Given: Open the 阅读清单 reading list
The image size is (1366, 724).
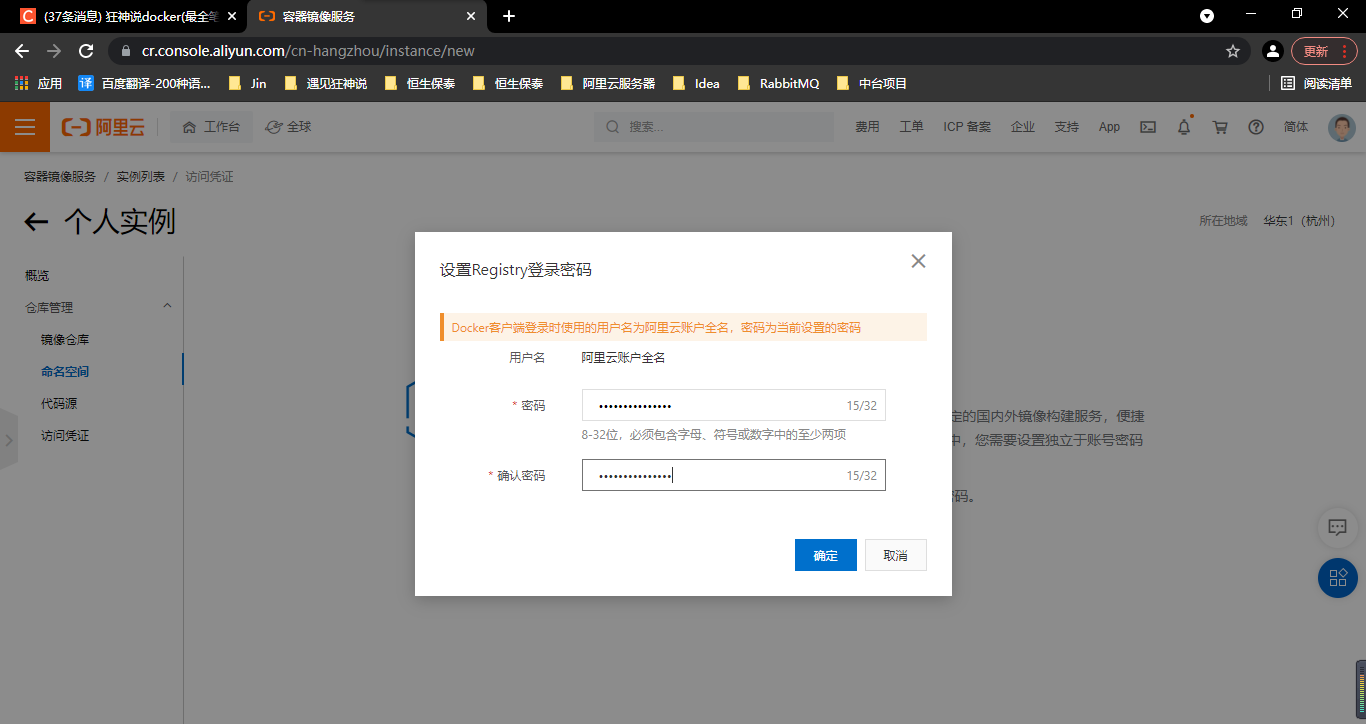Looking at the screenshot, I should [x=1316, y=83].
